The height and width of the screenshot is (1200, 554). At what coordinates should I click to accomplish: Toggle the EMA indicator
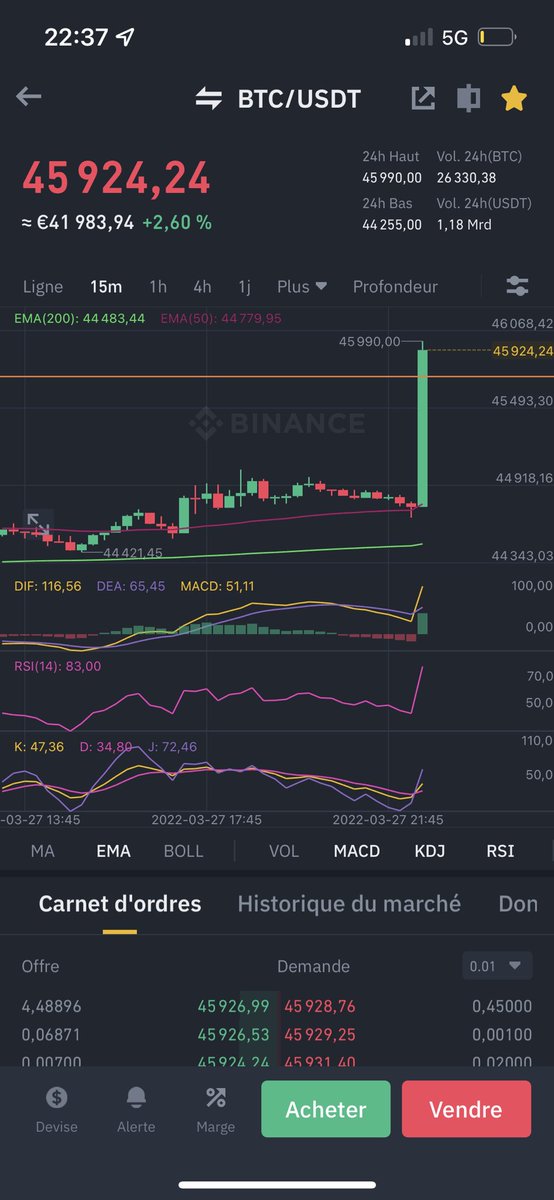click(113, 851)
